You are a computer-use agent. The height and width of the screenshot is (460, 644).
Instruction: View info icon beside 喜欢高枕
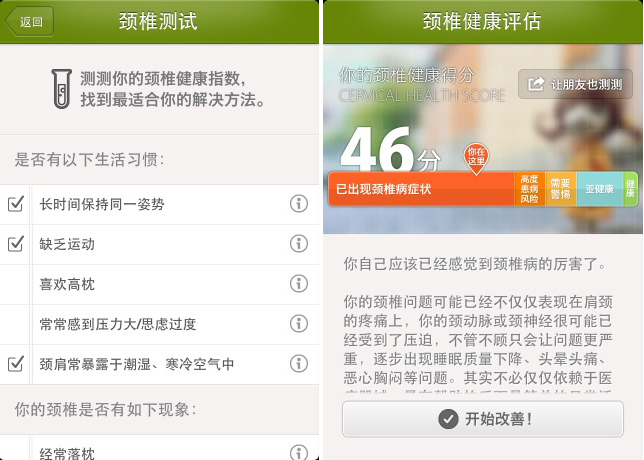[x=299, y=283]
